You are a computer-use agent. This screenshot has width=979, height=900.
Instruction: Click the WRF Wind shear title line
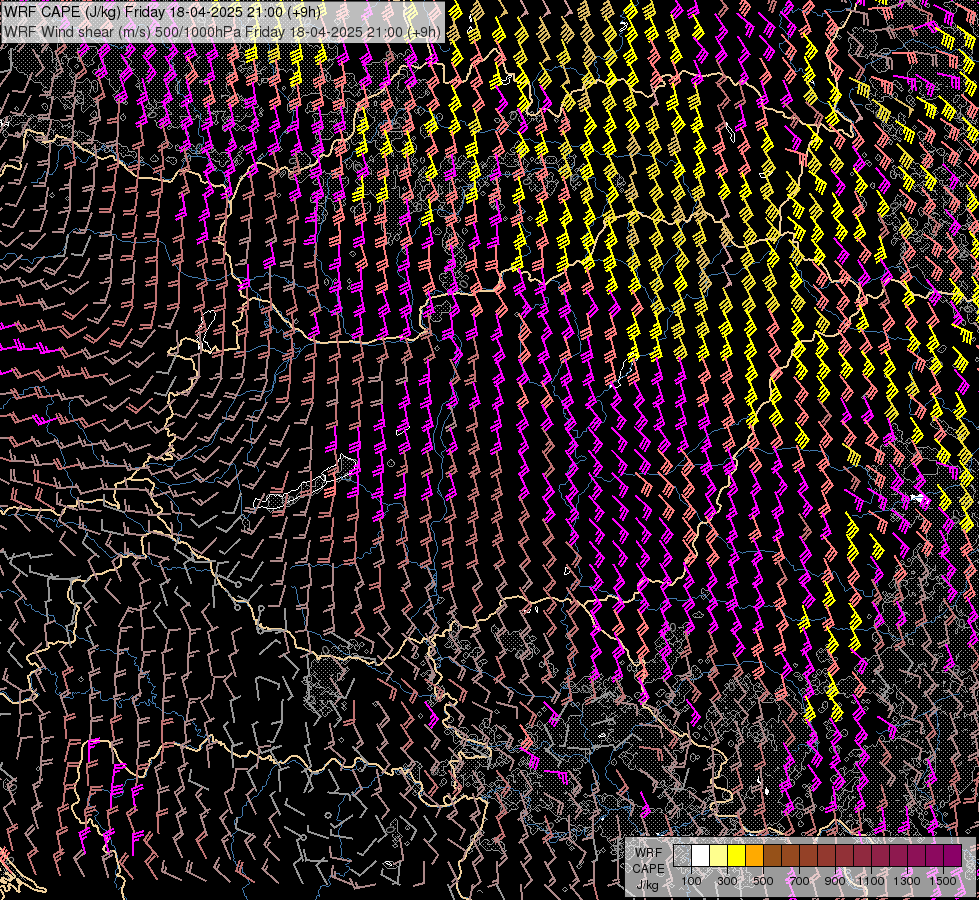pos(222,31)
